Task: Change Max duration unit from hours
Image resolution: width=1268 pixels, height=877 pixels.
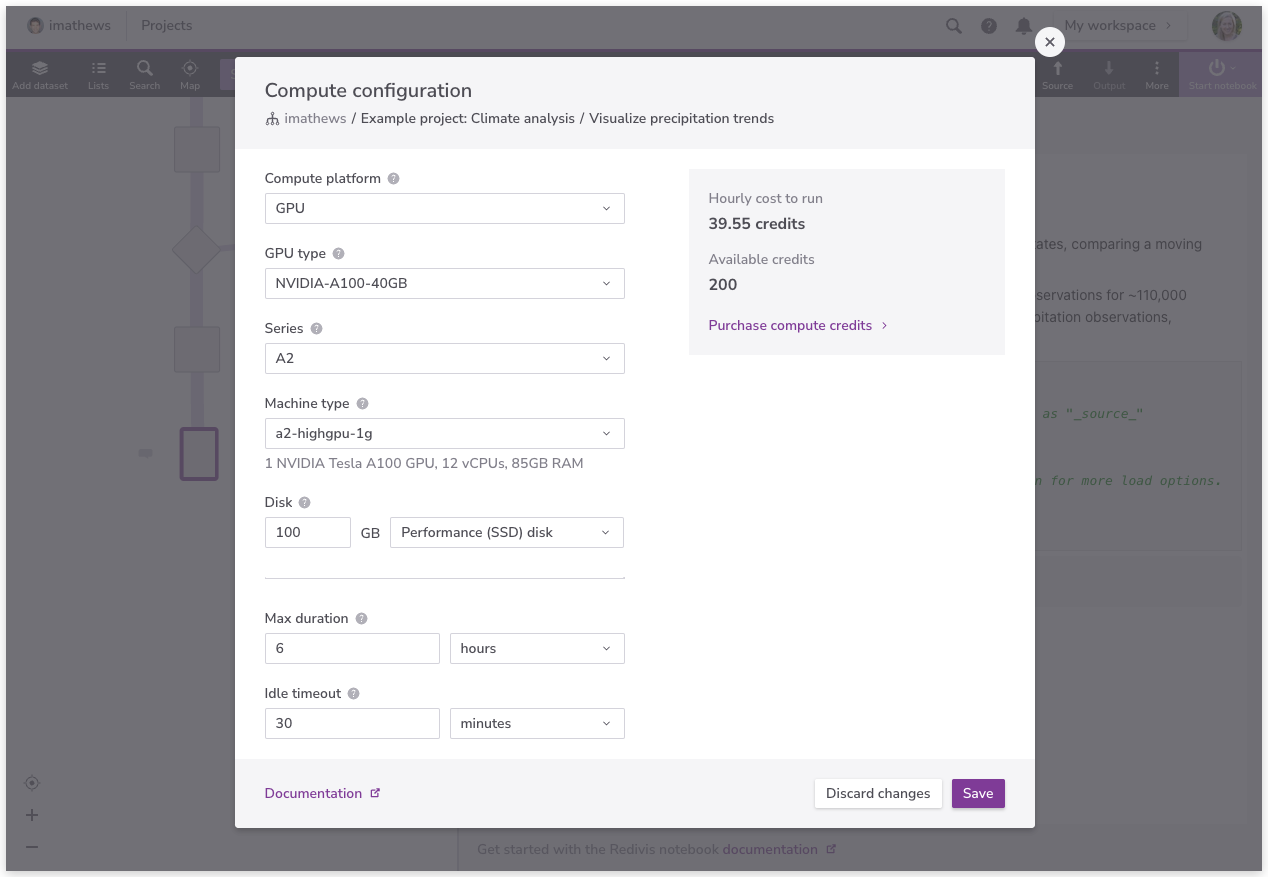Action: [536, 648]
